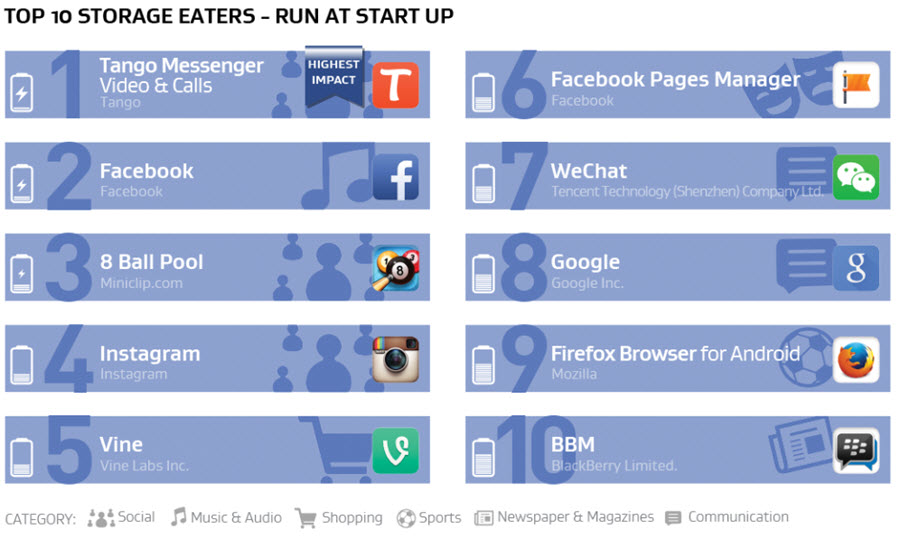Click the battery icon in the BBM row

pos(483,457)
